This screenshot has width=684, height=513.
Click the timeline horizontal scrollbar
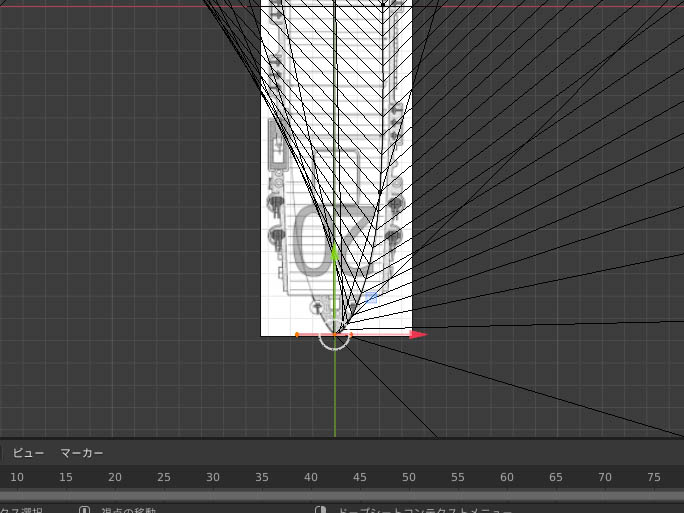tap(342, 496)
